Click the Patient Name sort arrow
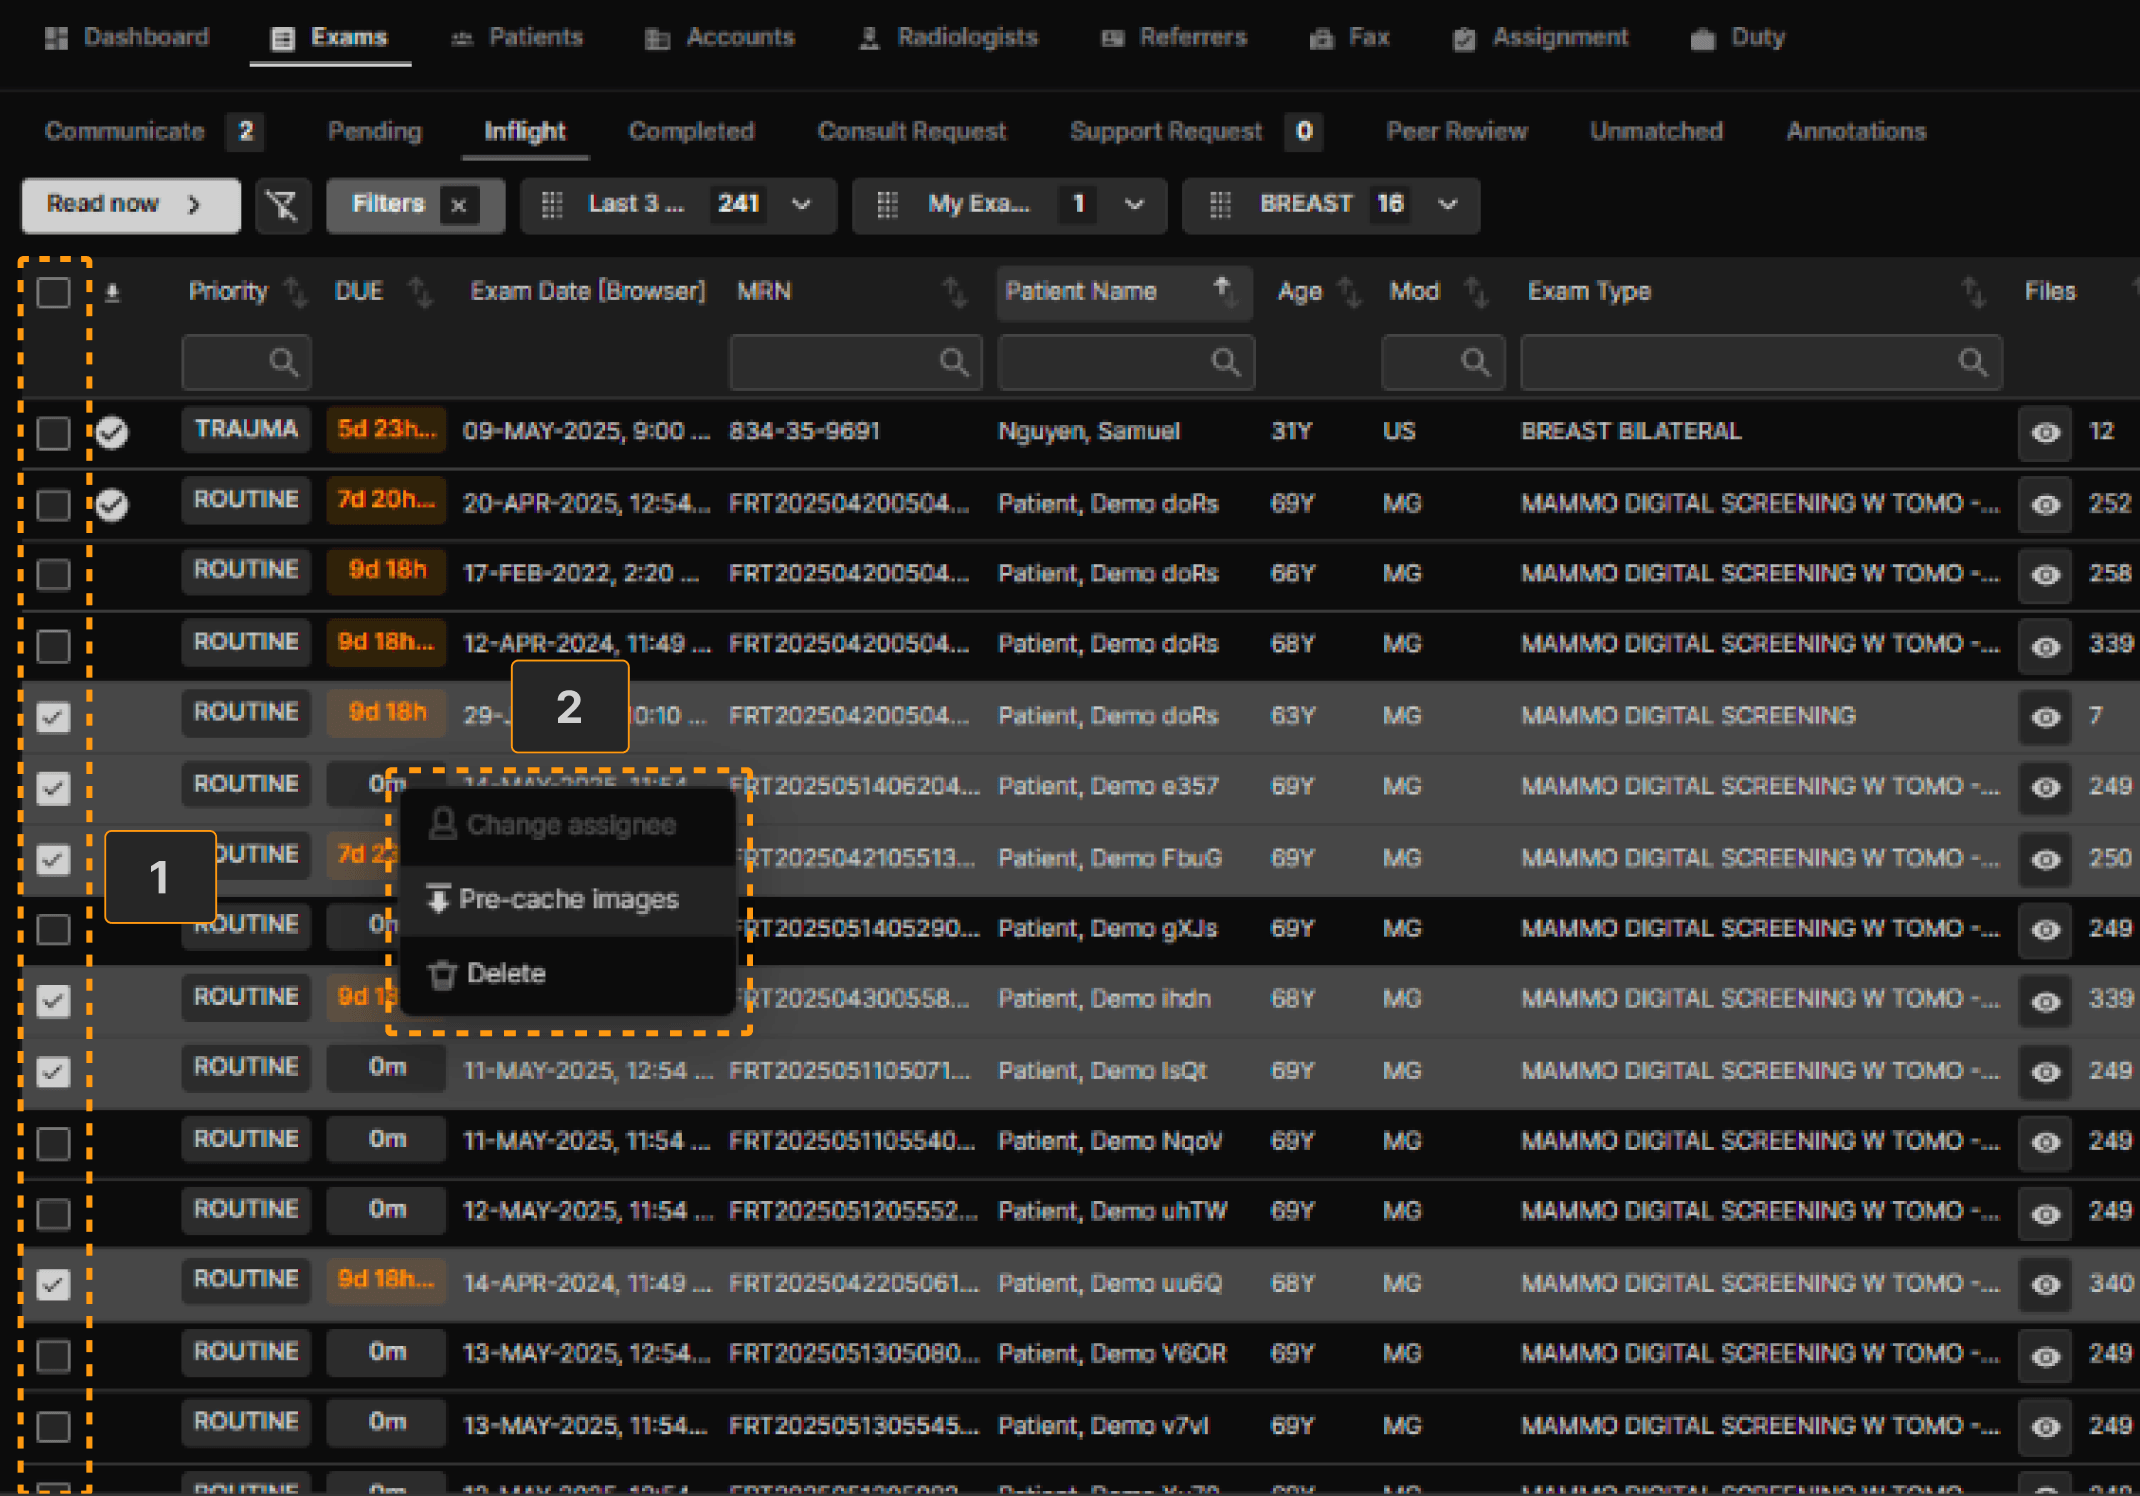2140x1496 pixels. (x=1222, y=291)
